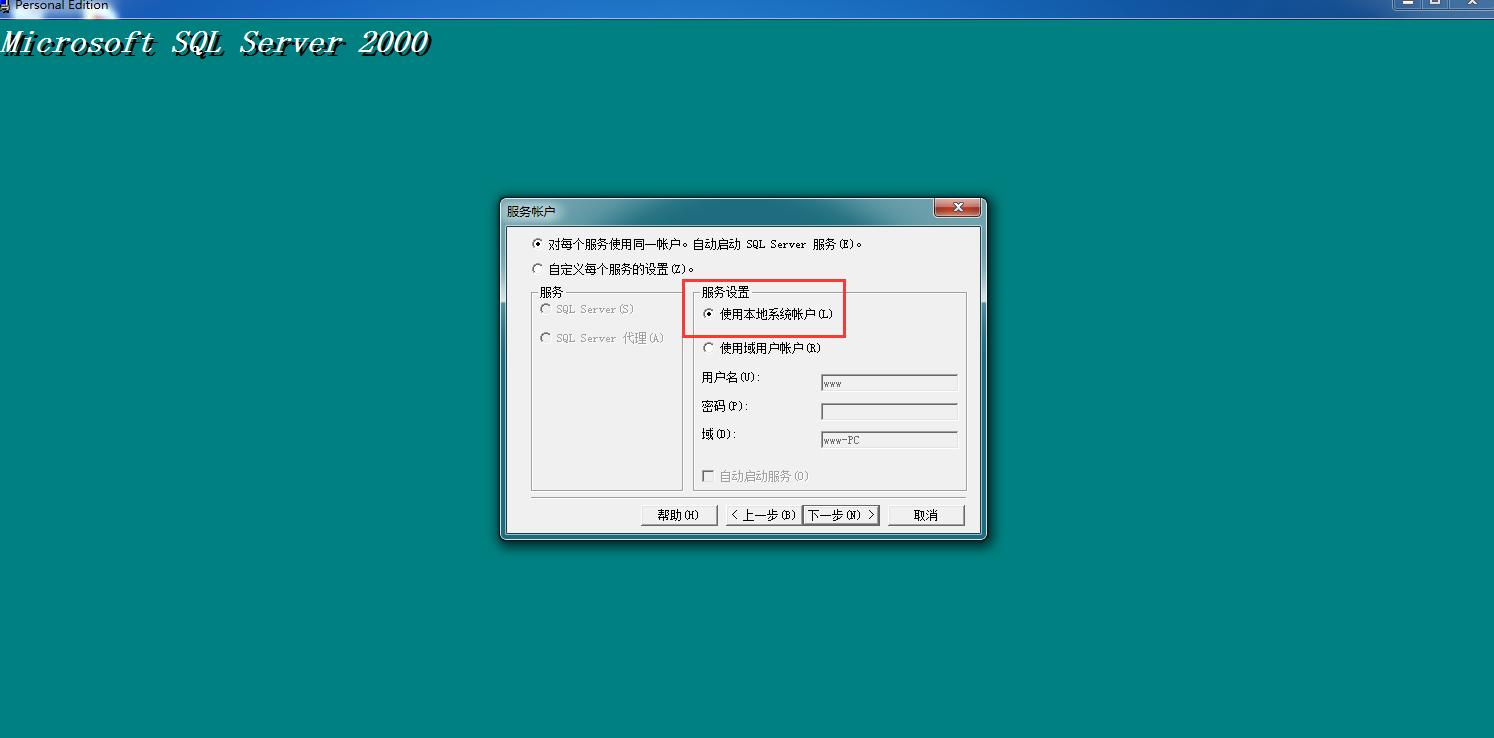Click the 用户名 input showing www
Screen dimensions: 1494x738
coord(888,382)
